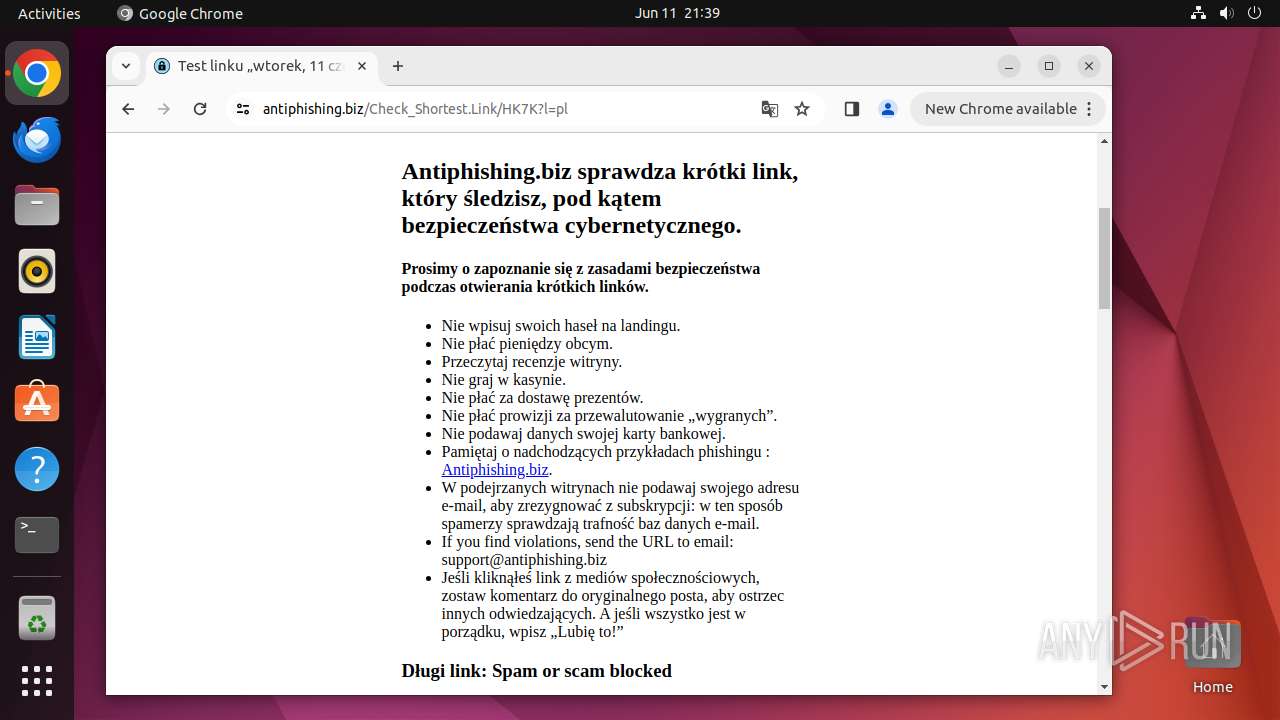Go back to previous page

(128, 109)
